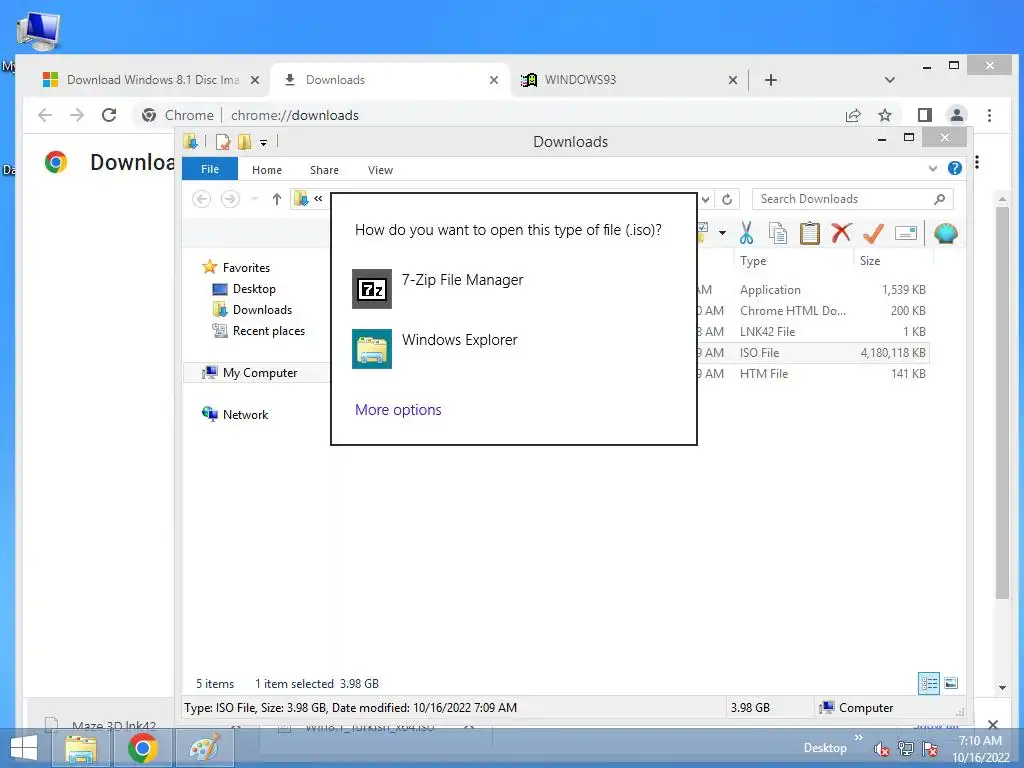Open Chrome tab search chevron
The image size is (1024, 768).
point(889,80)
